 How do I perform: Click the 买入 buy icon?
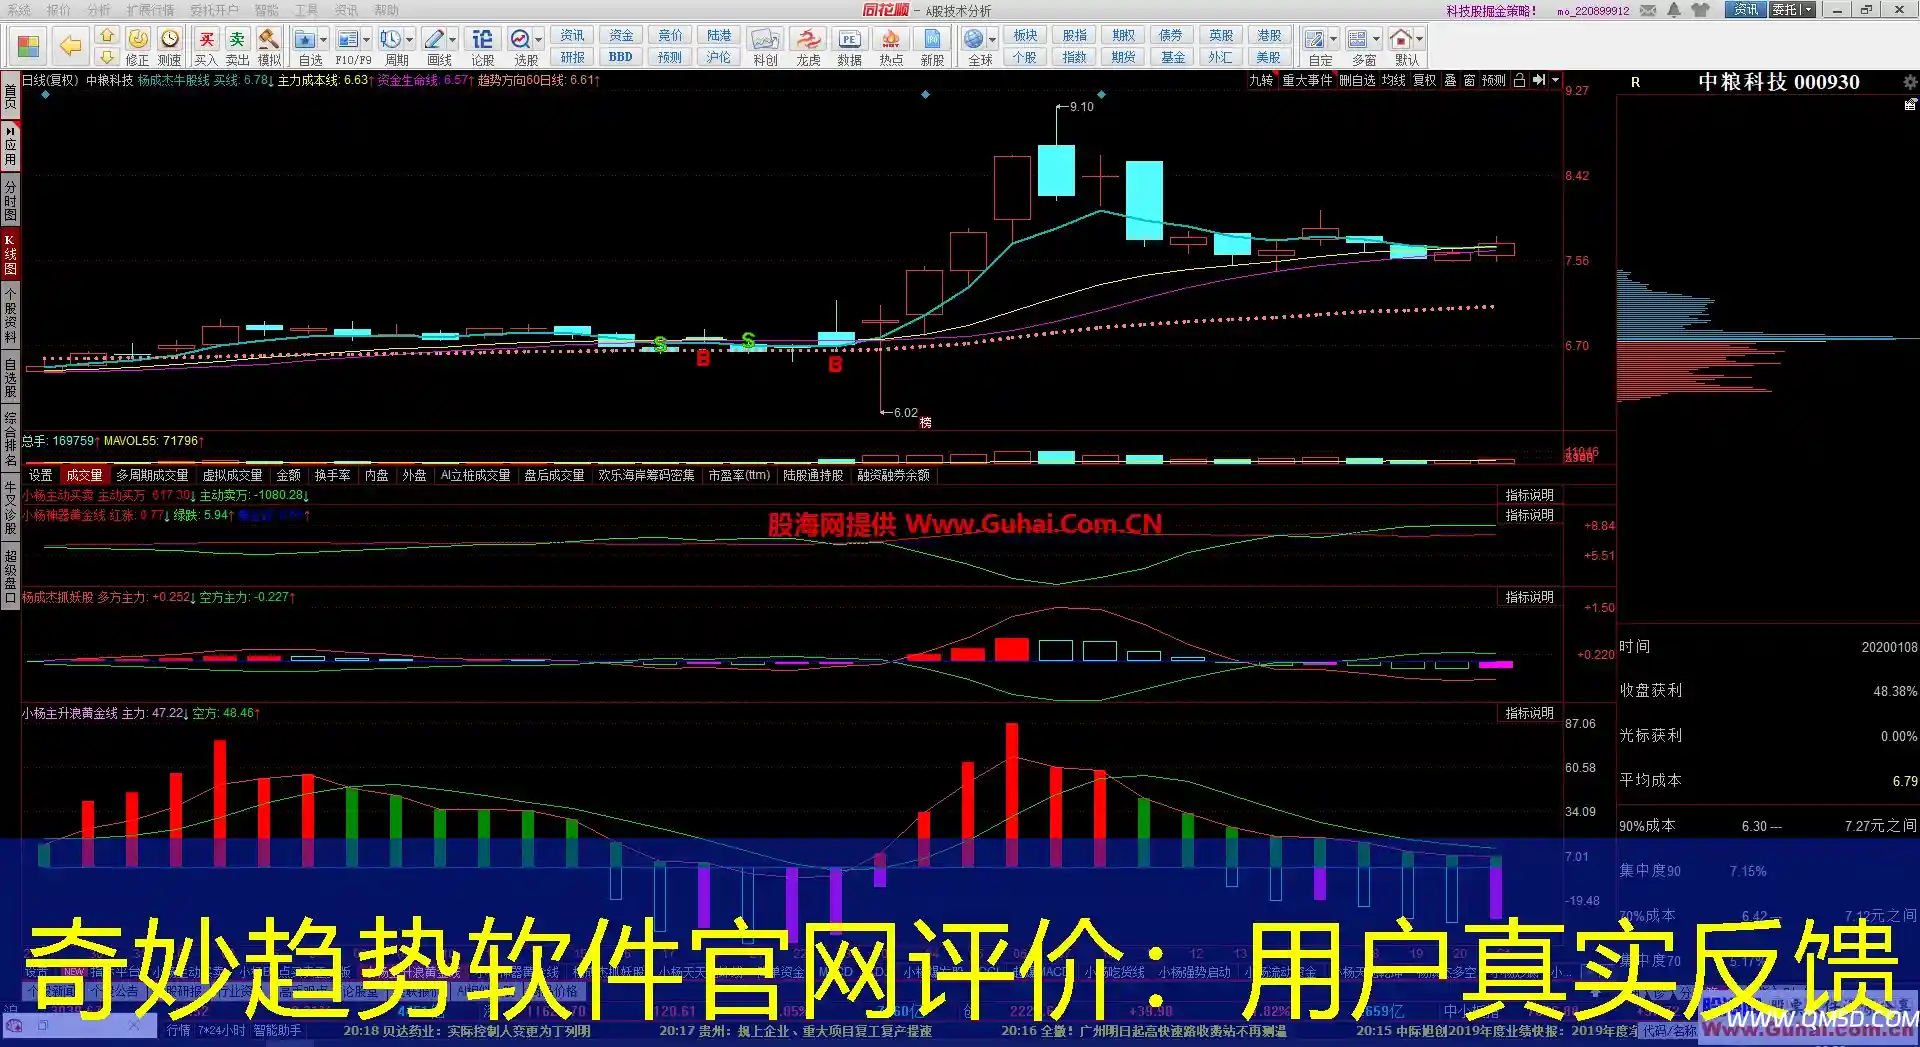pyautogui.click(x=206, y=47)
